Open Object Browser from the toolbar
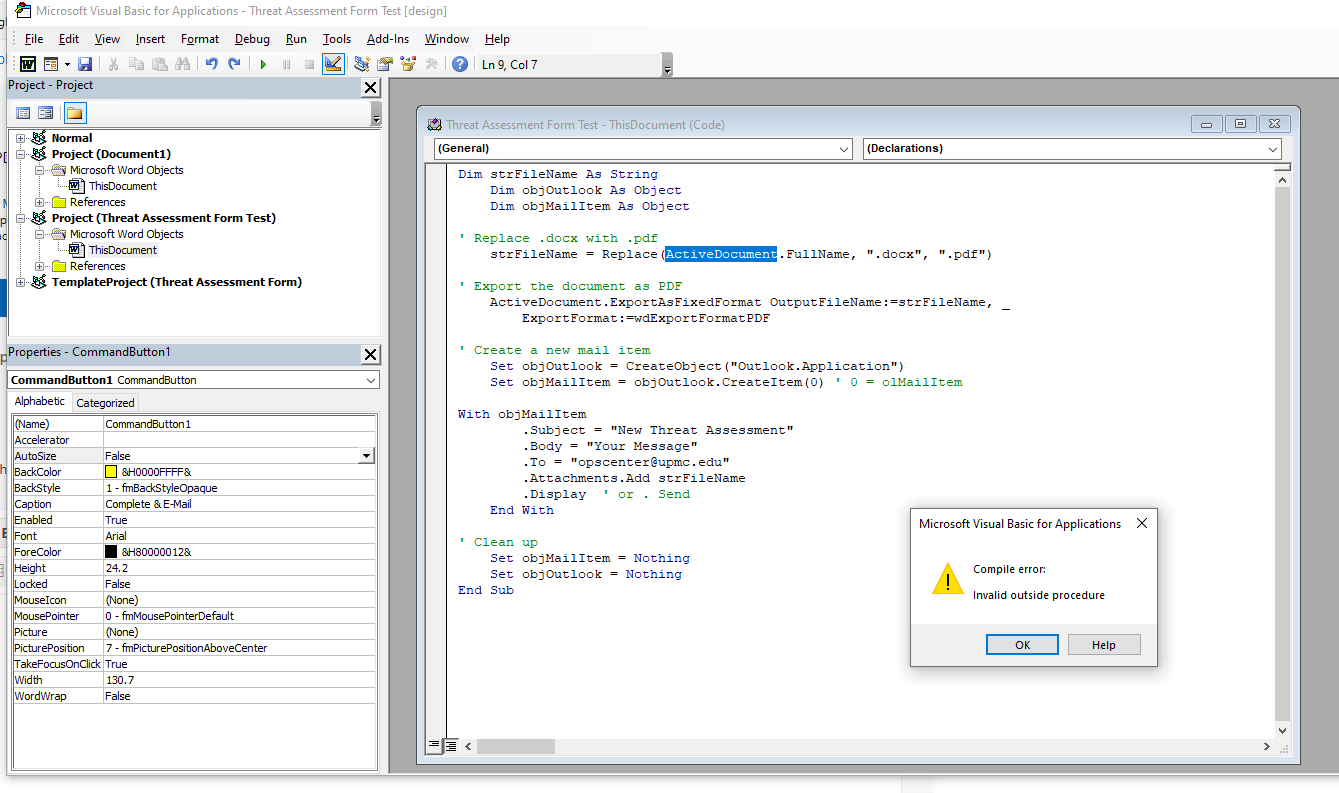1339x793 pixels. click(408, 64)
